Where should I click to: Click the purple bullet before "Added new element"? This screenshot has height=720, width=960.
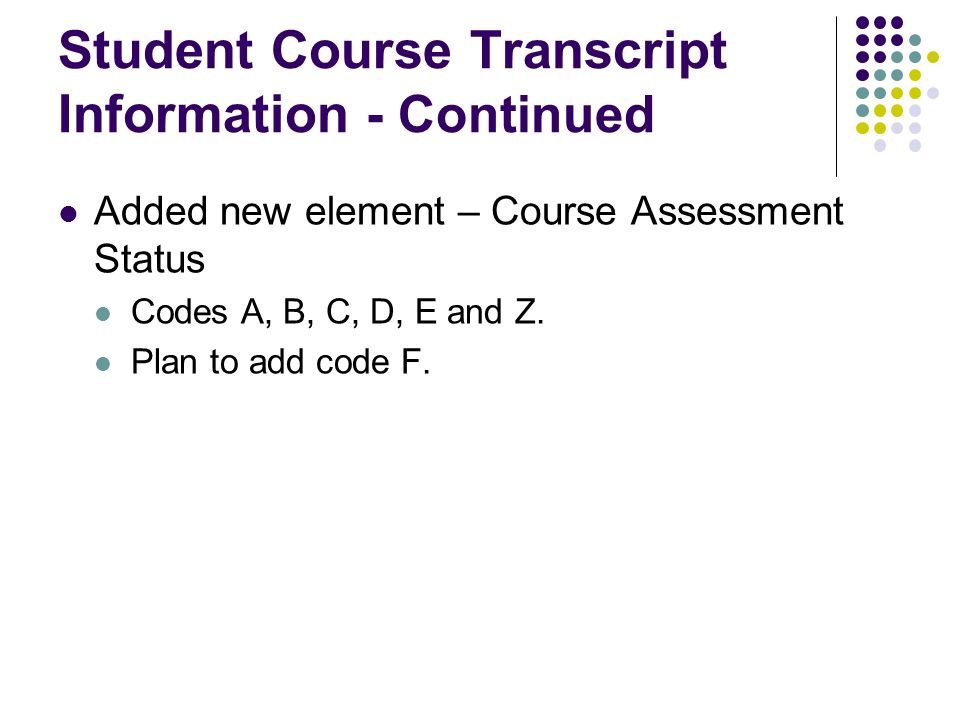point(69,215)
